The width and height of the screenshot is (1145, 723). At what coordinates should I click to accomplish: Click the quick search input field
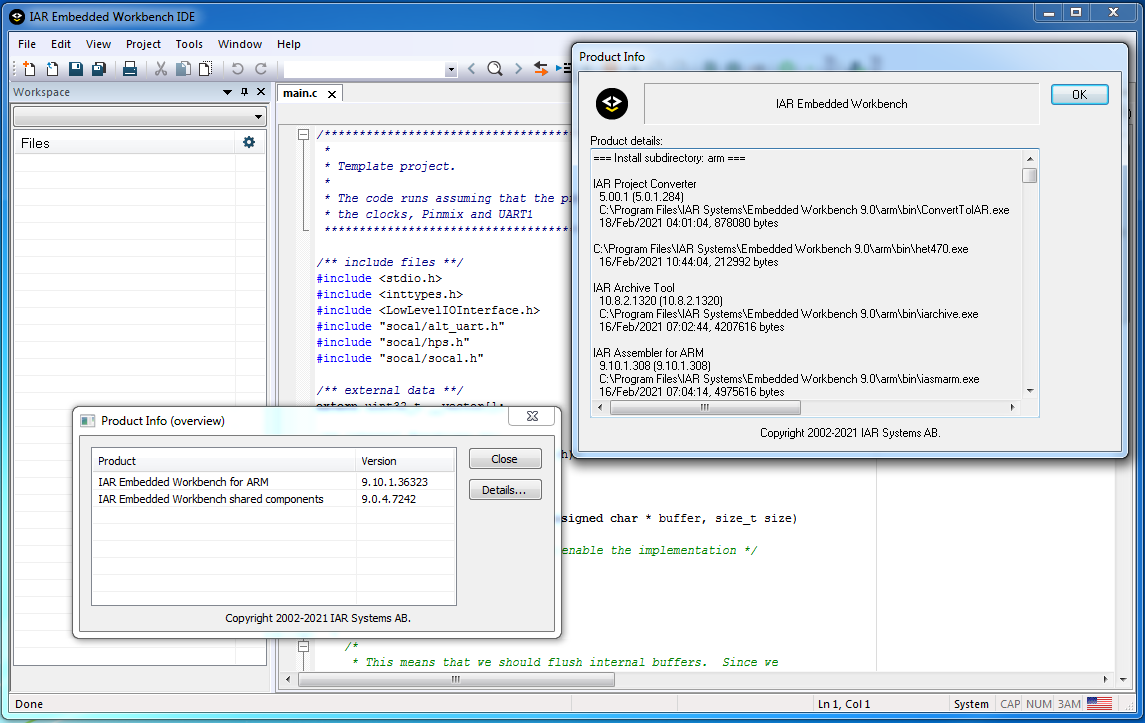364,69
